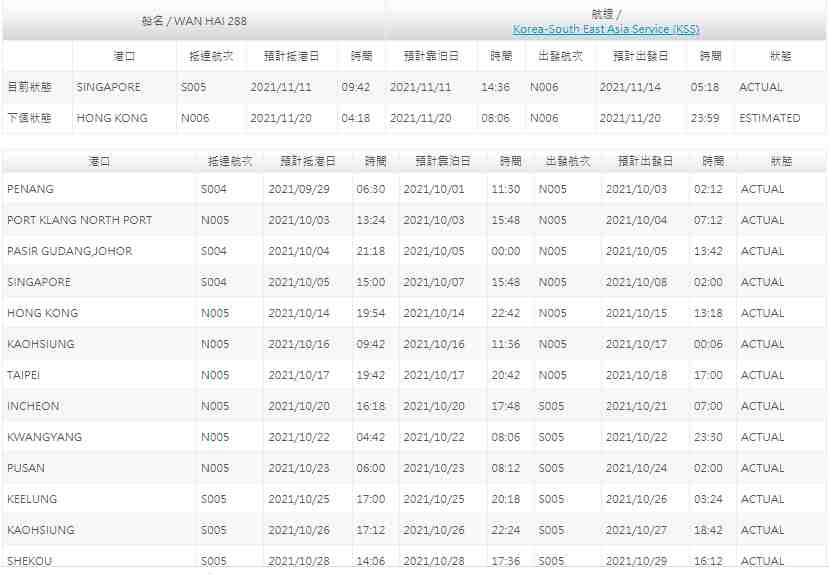Select the TAIPEI port row
The image size is (830, 575).
[414, 375]
